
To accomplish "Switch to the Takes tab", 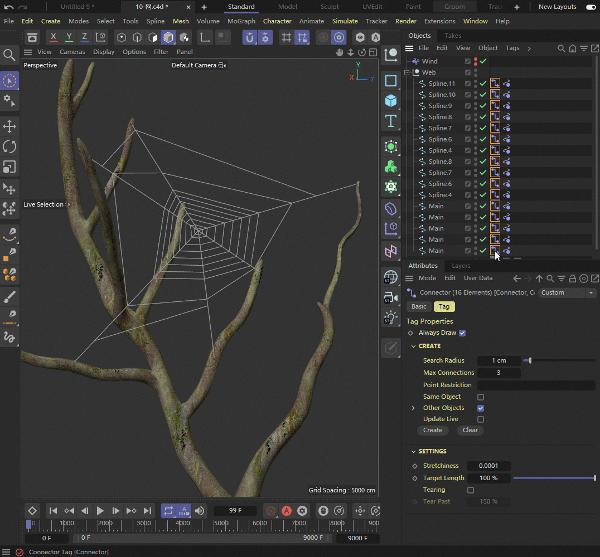I will tap(453, 35).
